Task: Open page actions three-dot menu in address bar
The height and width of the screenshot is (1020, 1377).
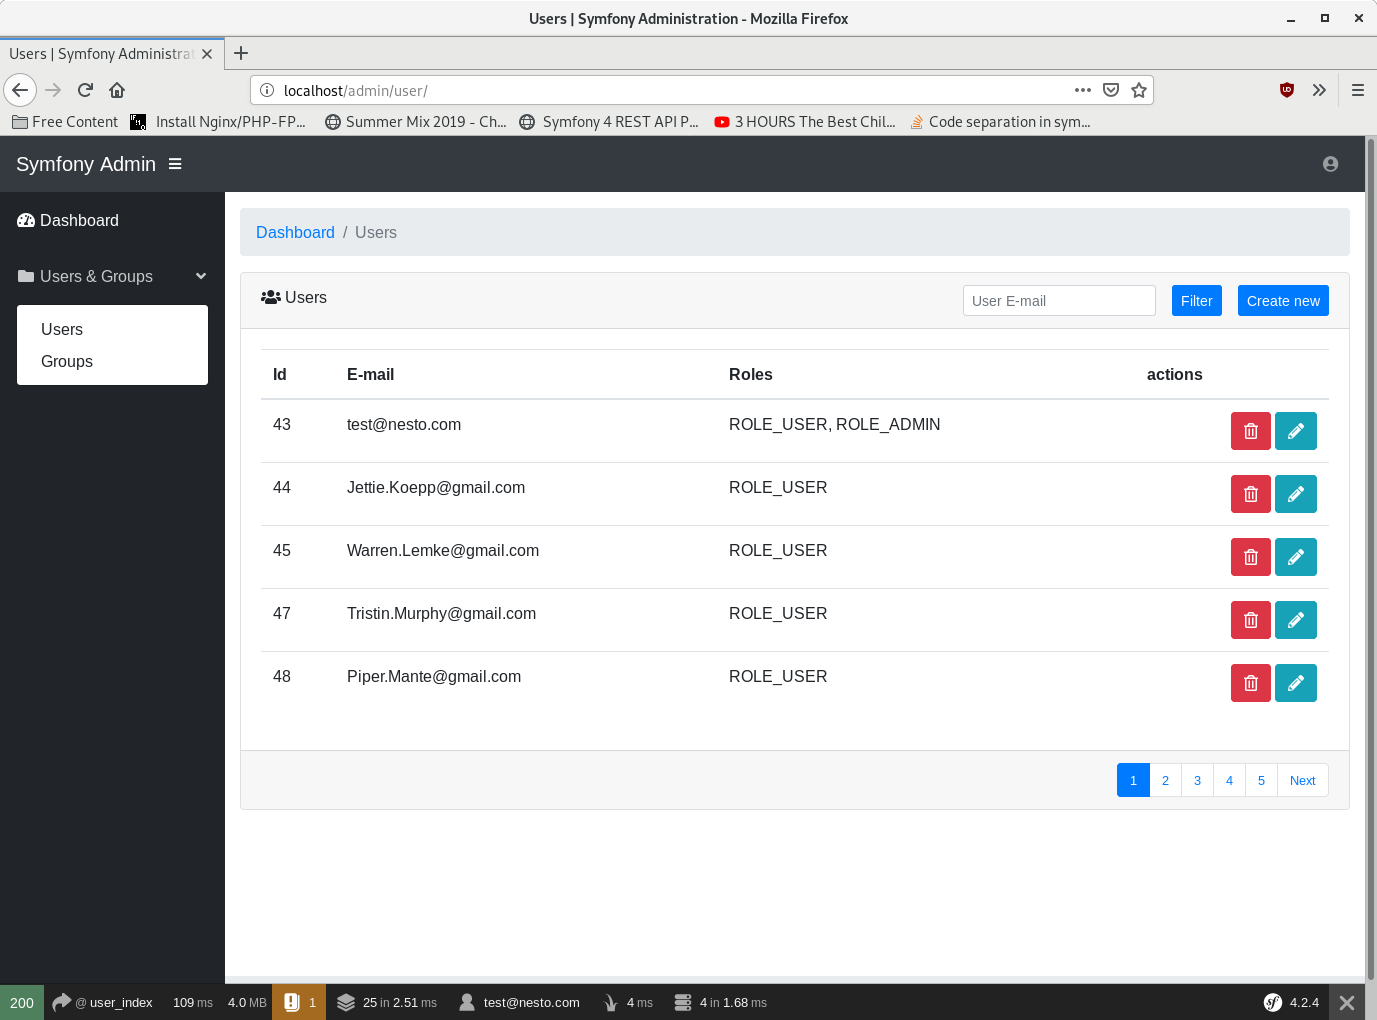Action: [1083, 90]
